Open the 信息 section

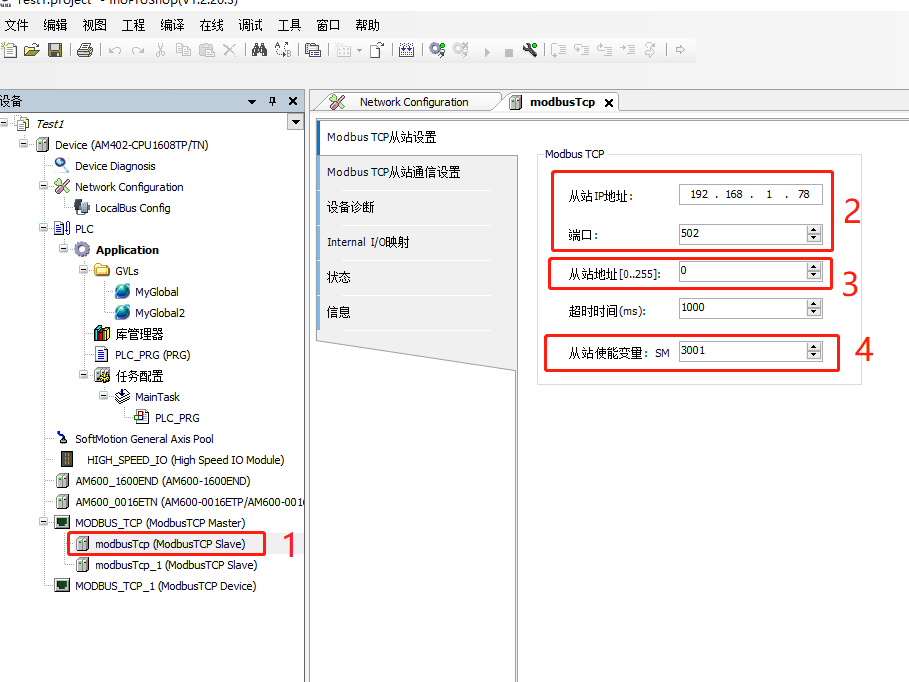pyautogui.click(x=339, y=312)
